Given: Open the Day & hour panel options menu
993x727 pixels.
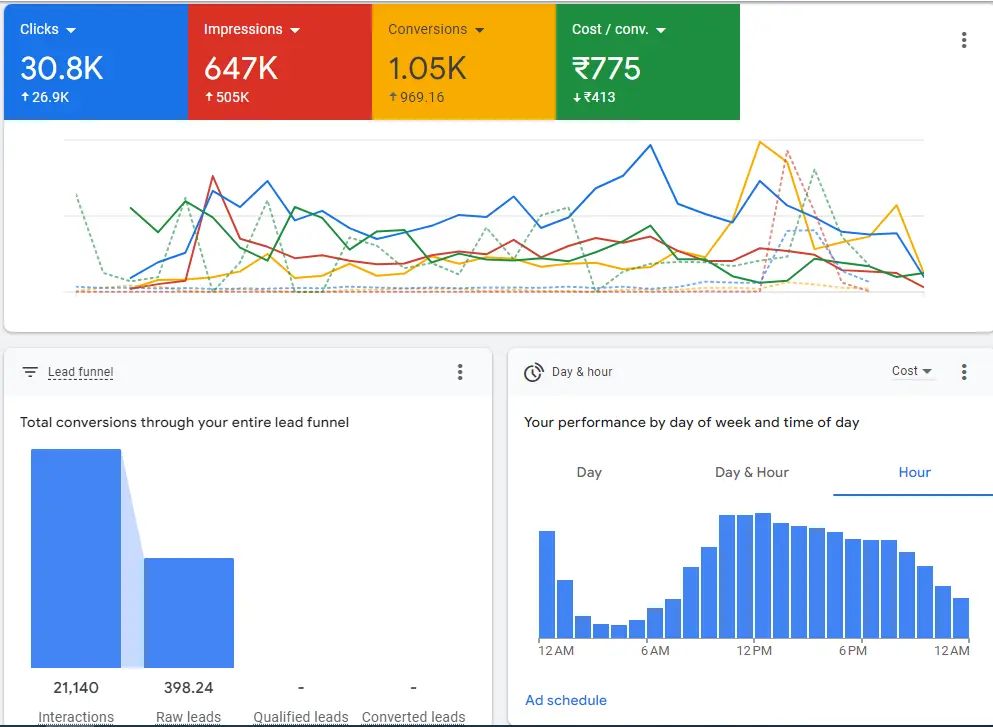Looking at the screenshot, I should tap(963, 371).
